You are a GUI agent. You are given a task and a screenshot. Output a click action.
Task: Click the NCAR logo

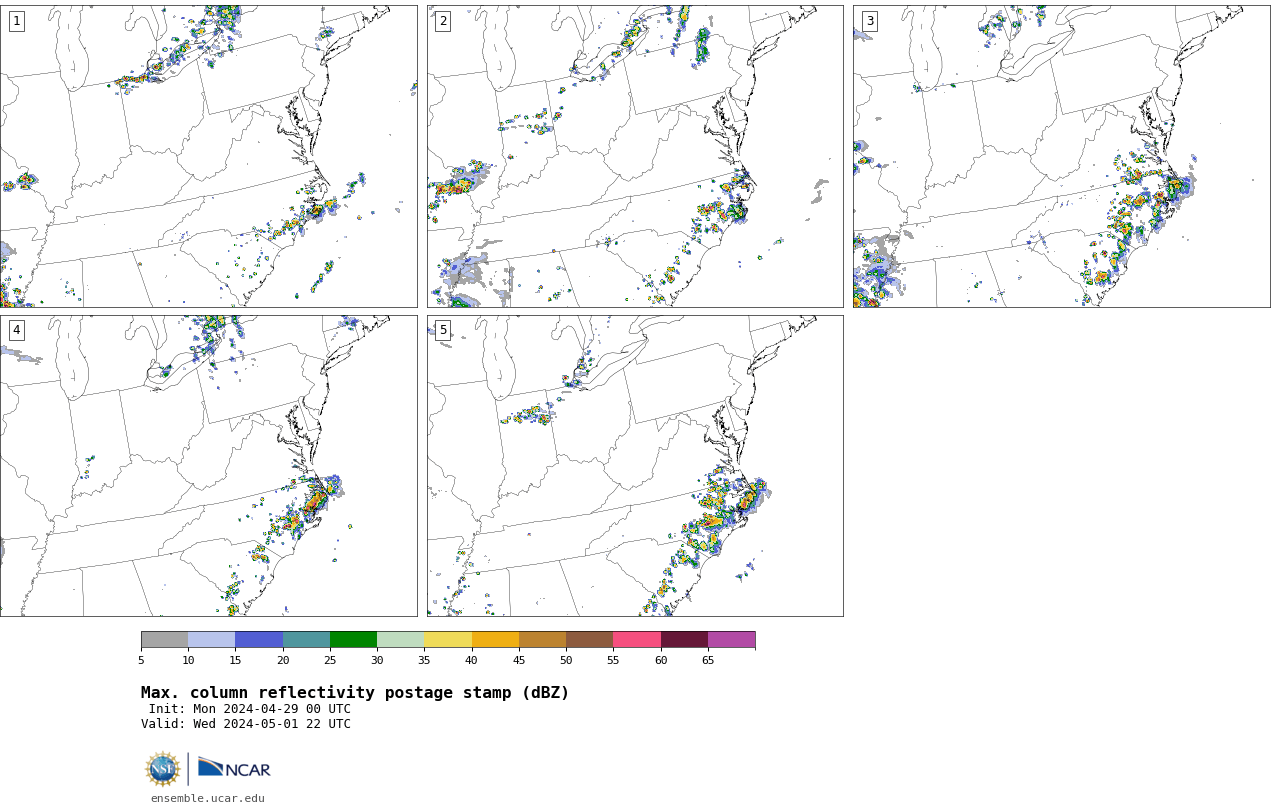(234, 768)
